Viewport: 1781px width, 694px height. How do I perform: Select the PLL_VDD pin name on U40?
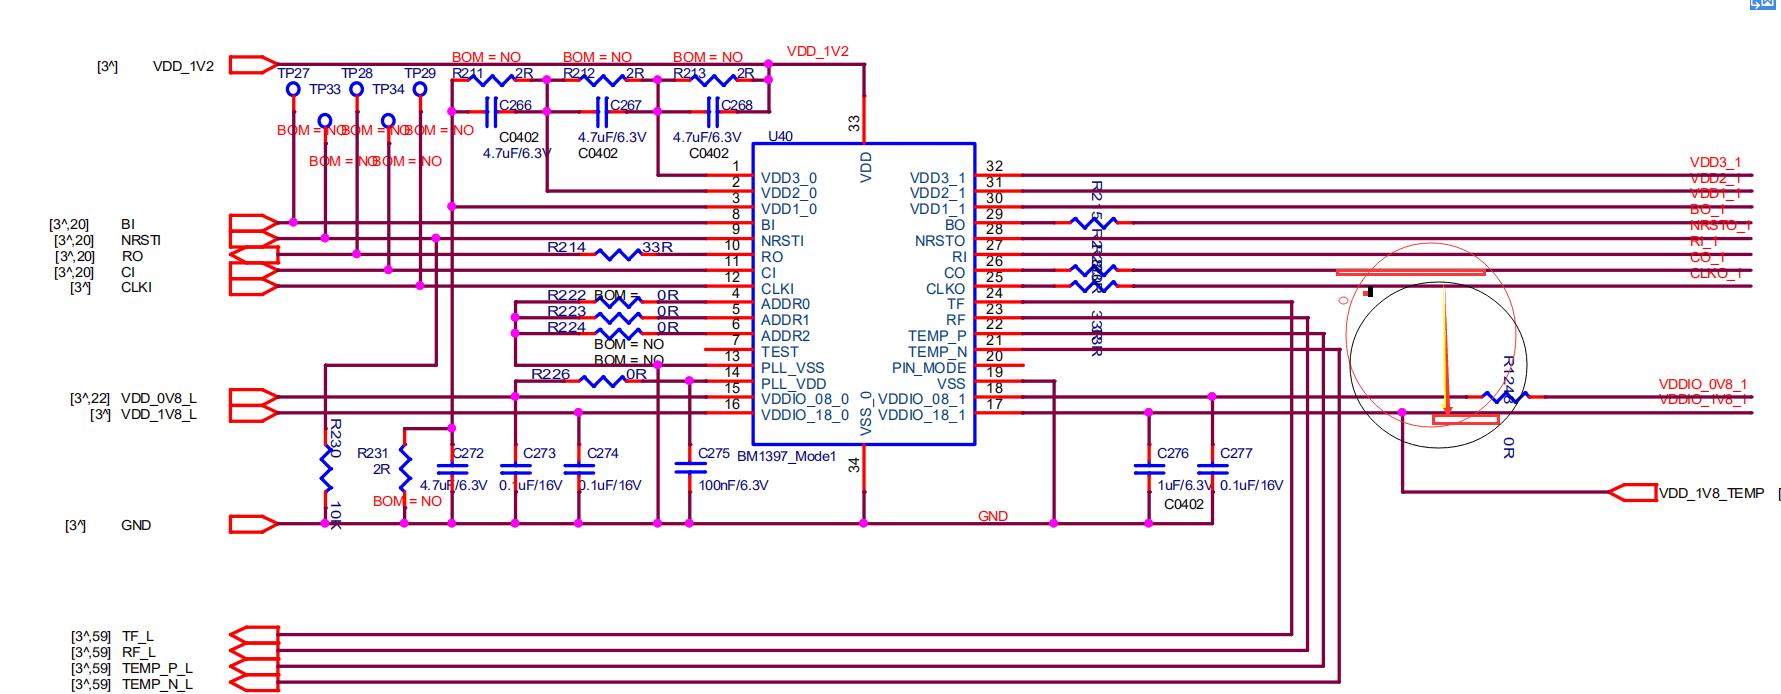click(794, 384)
